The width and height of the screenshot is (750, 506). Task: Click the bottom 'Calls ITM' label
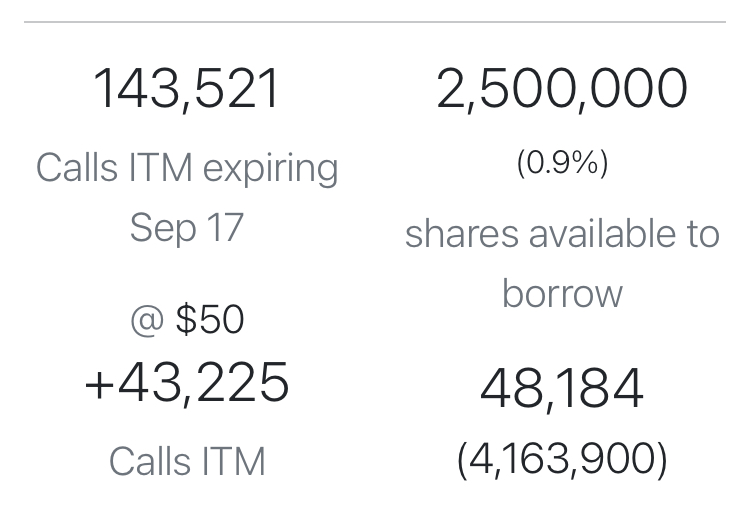187,461
